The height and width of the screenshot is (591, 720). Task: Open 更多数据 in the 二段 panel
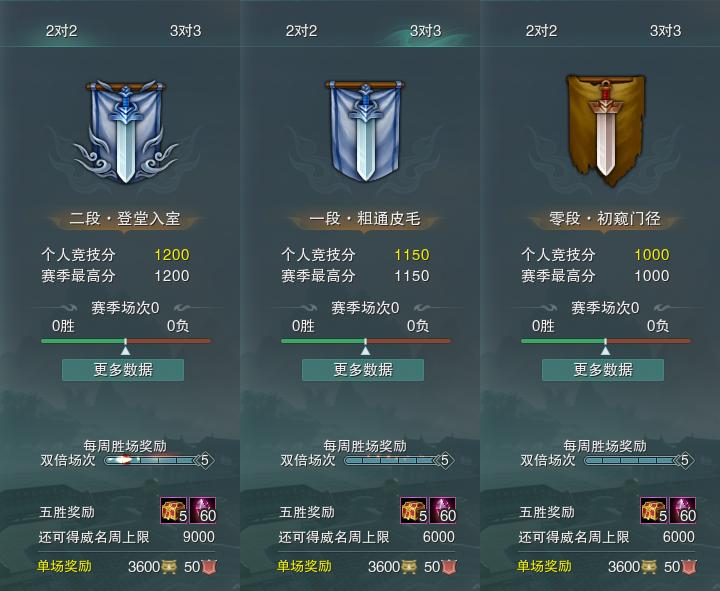click(123, 370)
